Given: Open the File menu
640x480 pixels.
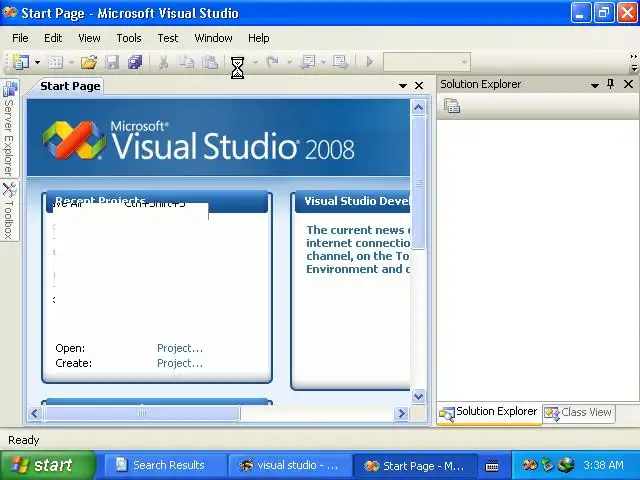Looking at the screenshot, I should [x=20, y=38].
